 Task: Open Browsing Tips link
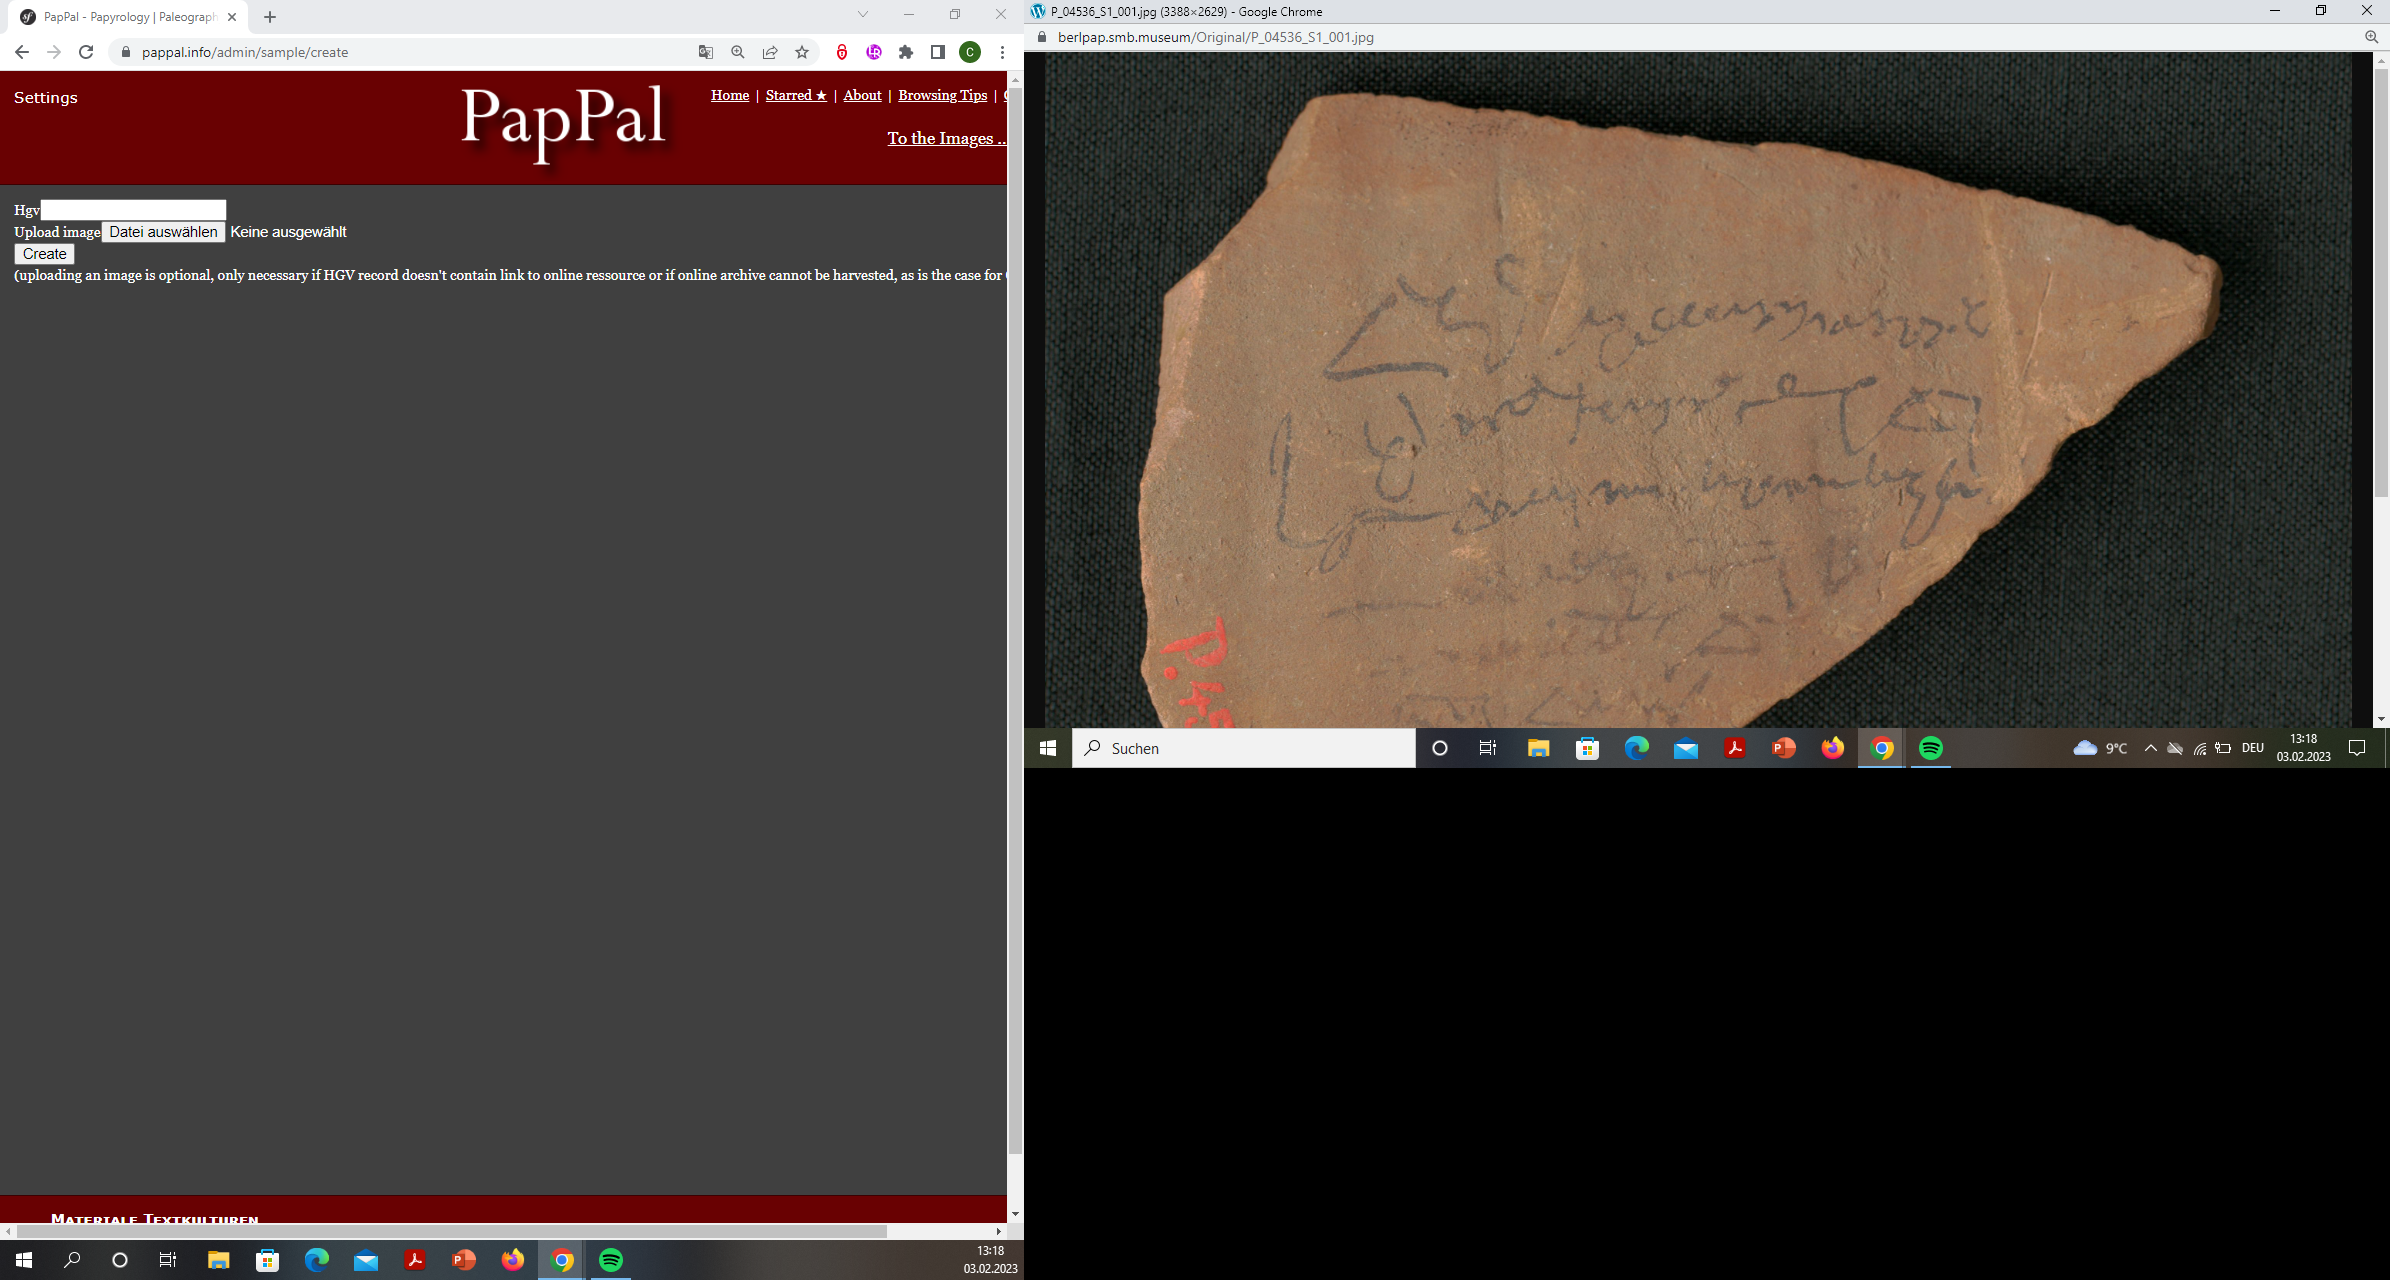[x=942, y=95]
